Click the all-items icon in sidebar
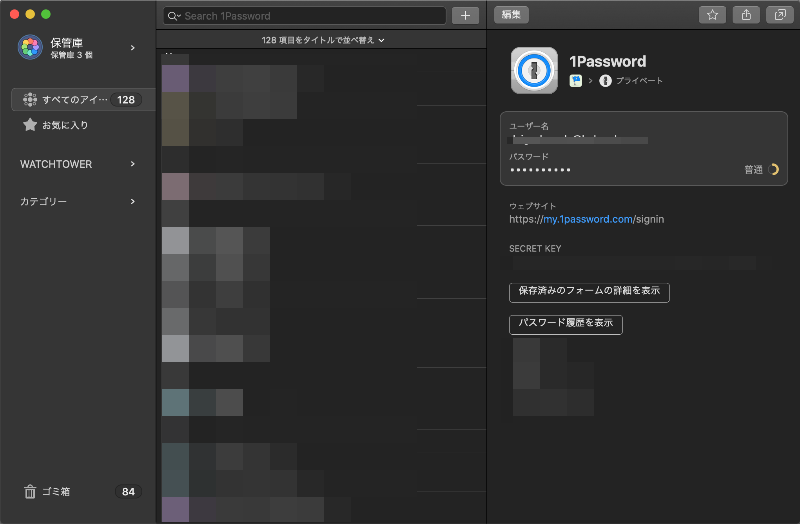Screen dimensions: 800x524 (x=30, y=99)
